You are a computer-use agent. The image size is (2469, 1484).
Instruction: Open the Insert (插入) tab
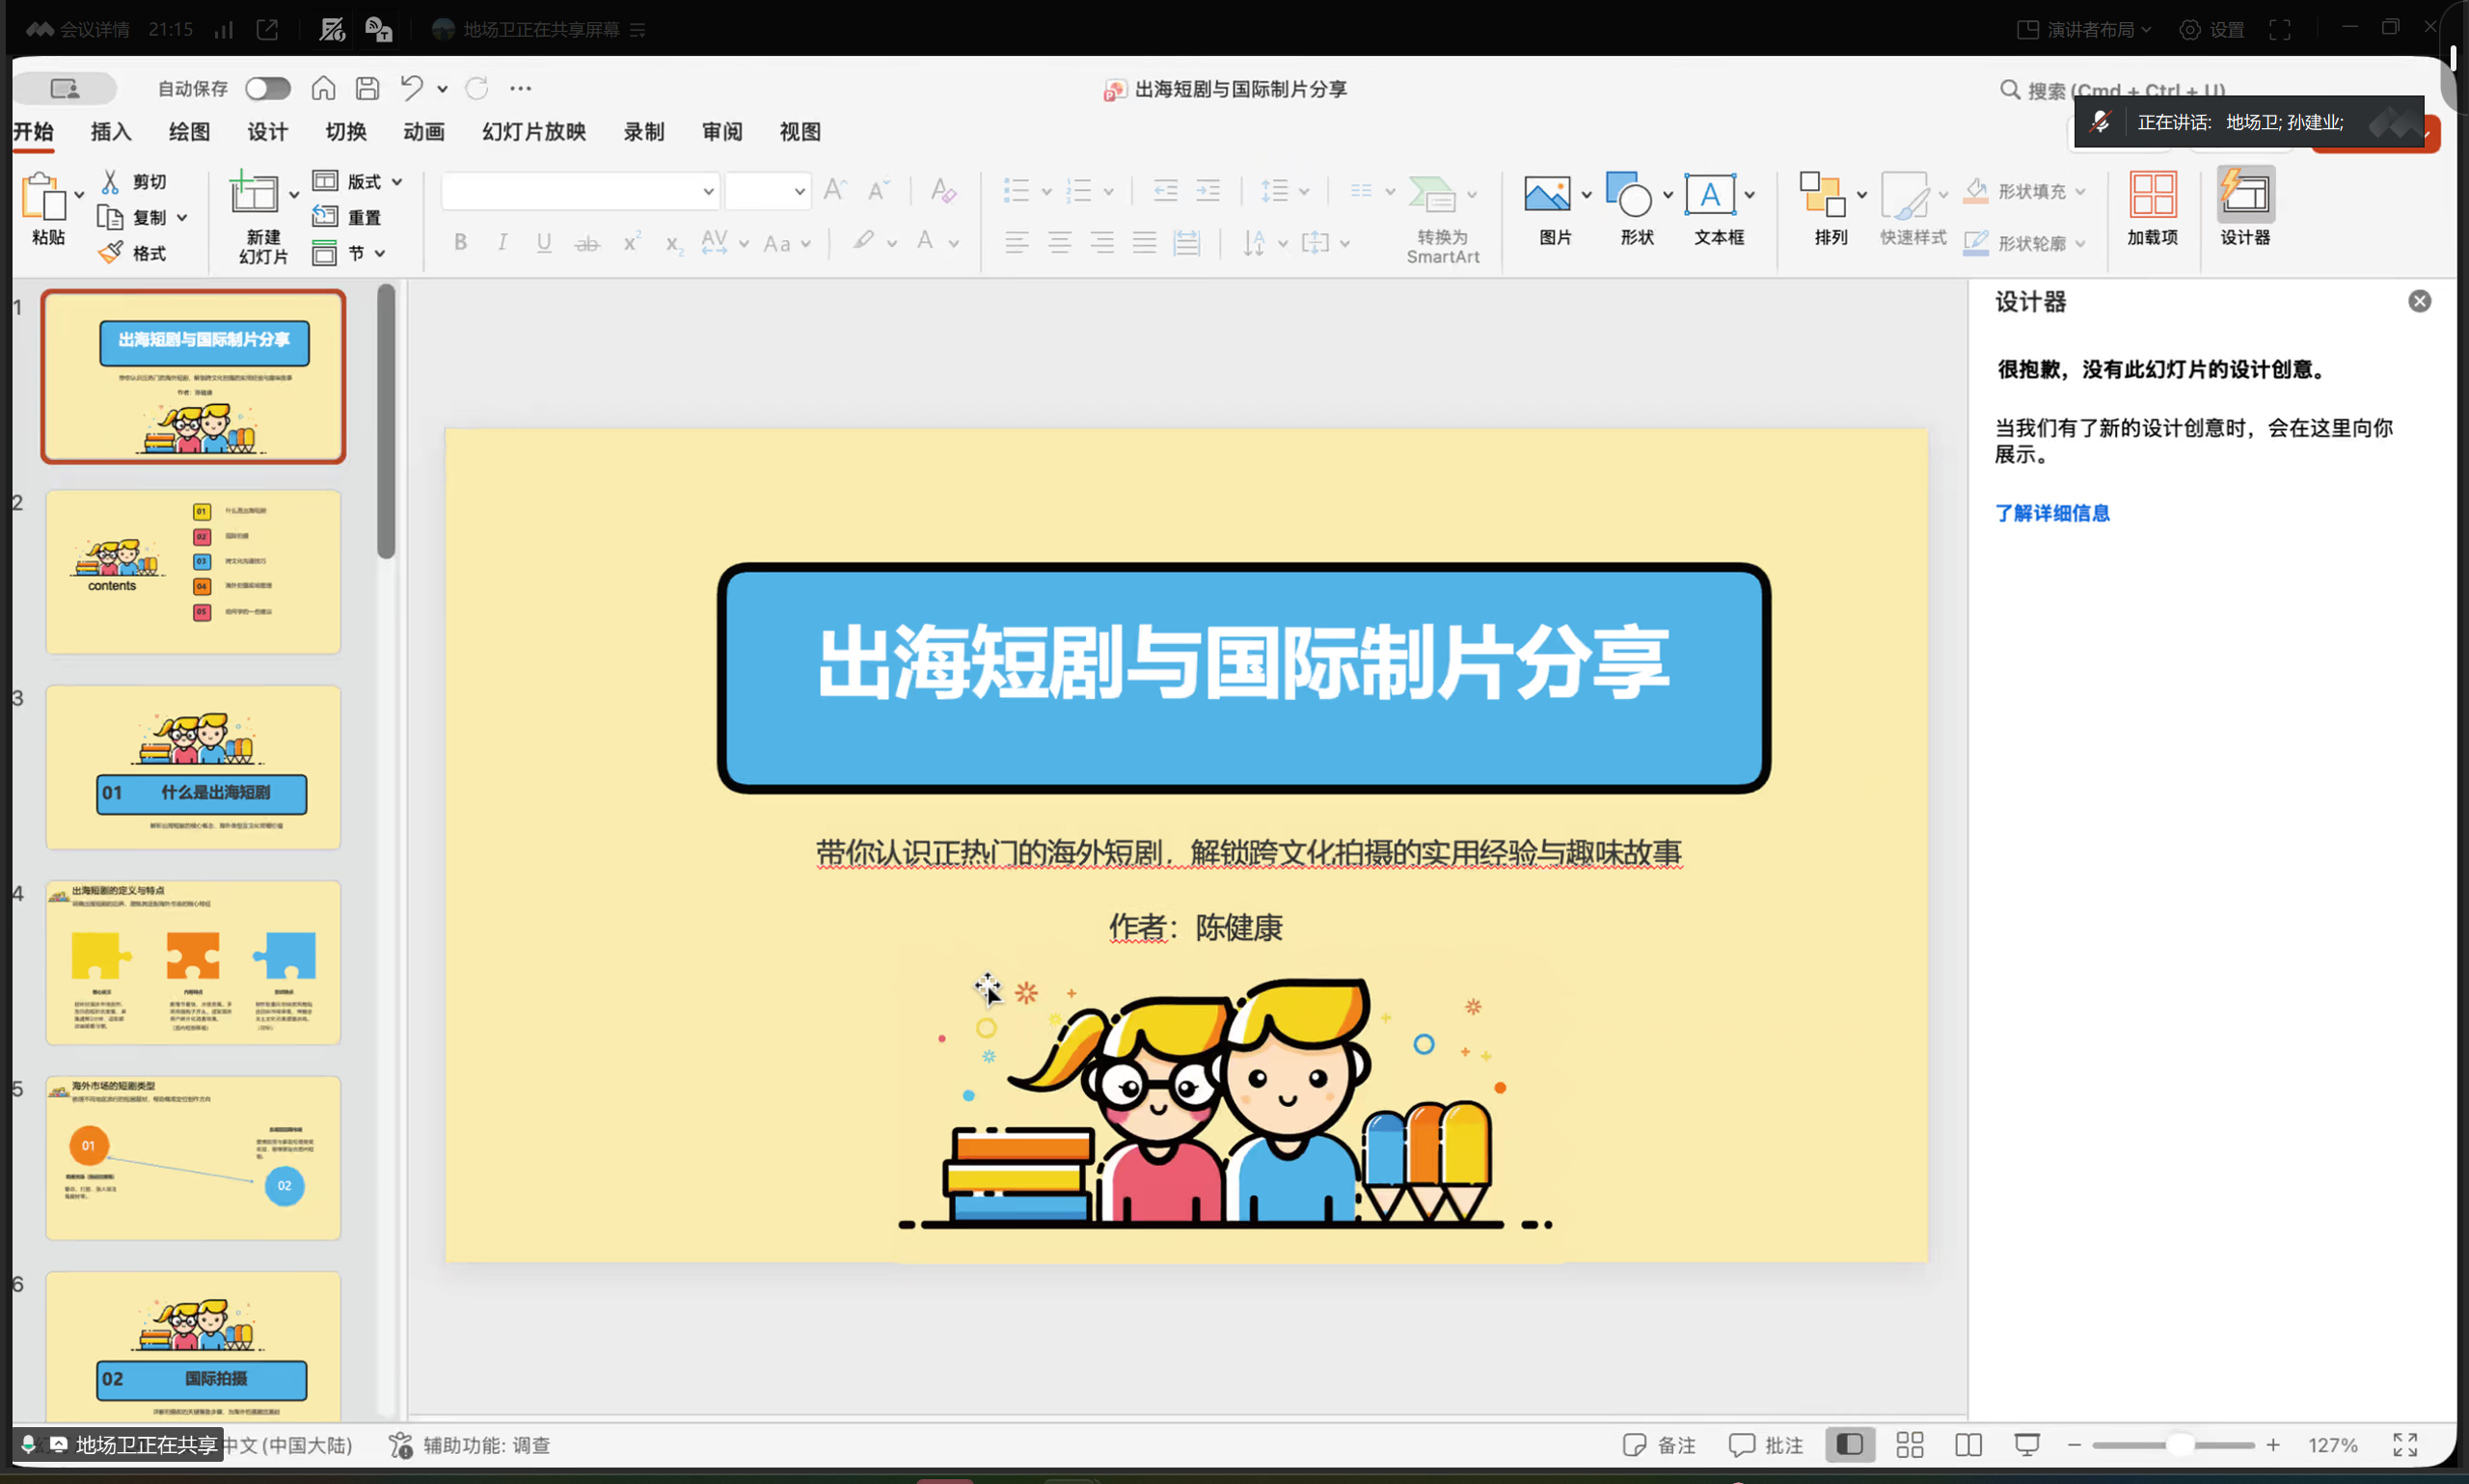(111, 132)
